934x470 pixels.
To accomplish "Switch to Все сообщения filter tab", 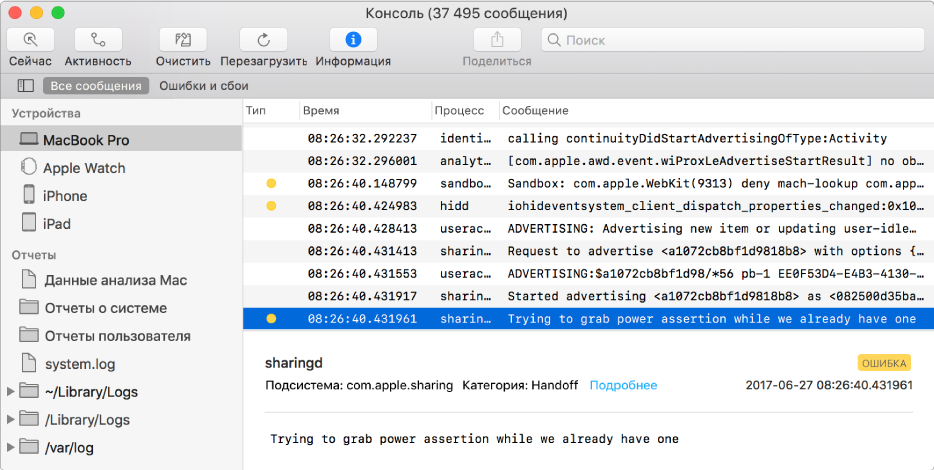I will (x=96, y=86).
